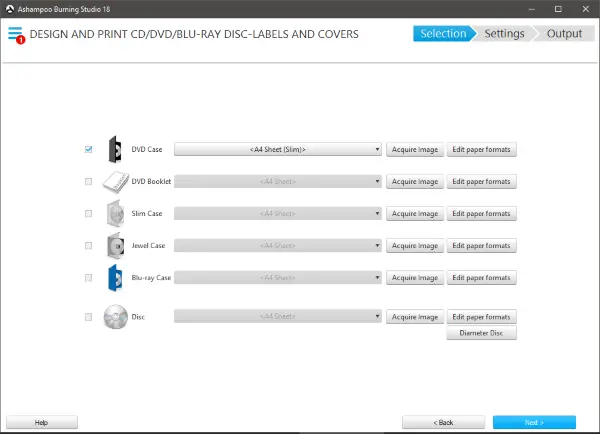Open the DVD Booklet paper format dropdown
Viewport: 600px width, 434px height.
tap(278, 181)
